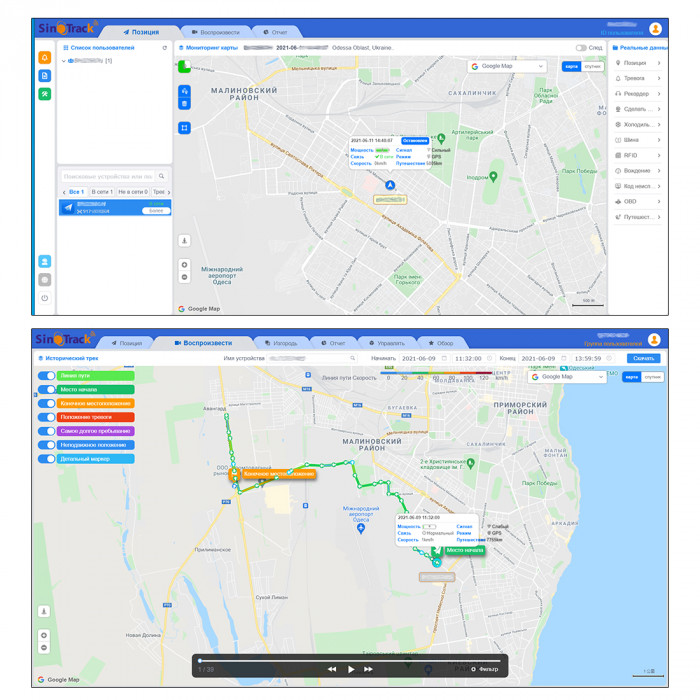
Task: Switch Position map to satellite view
Action: pos(592,66)
